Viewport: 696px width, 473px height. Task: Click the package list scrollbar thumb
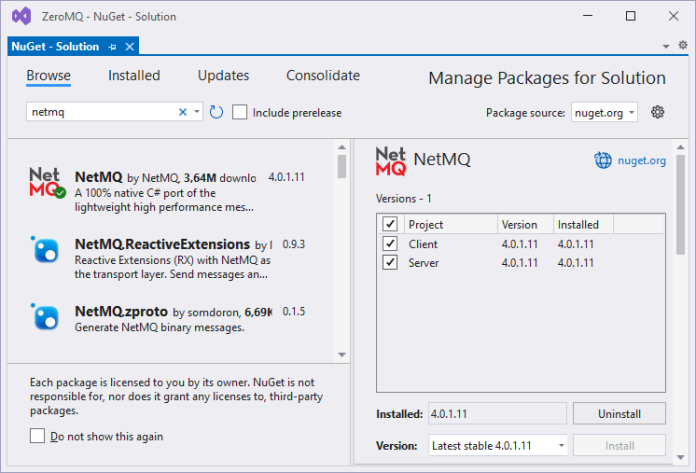[x=342, y=166]
